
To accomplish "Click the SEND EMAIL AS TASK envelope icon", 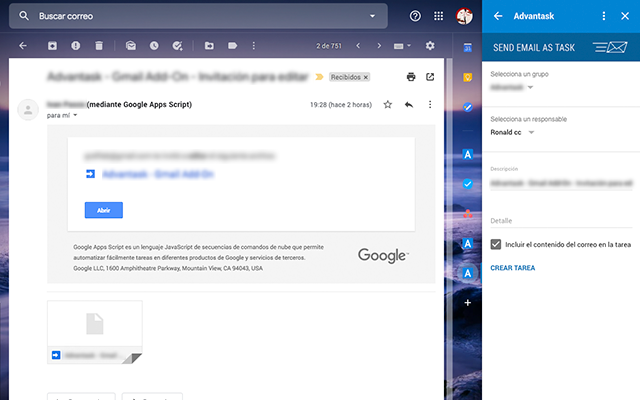I will 610,47.
